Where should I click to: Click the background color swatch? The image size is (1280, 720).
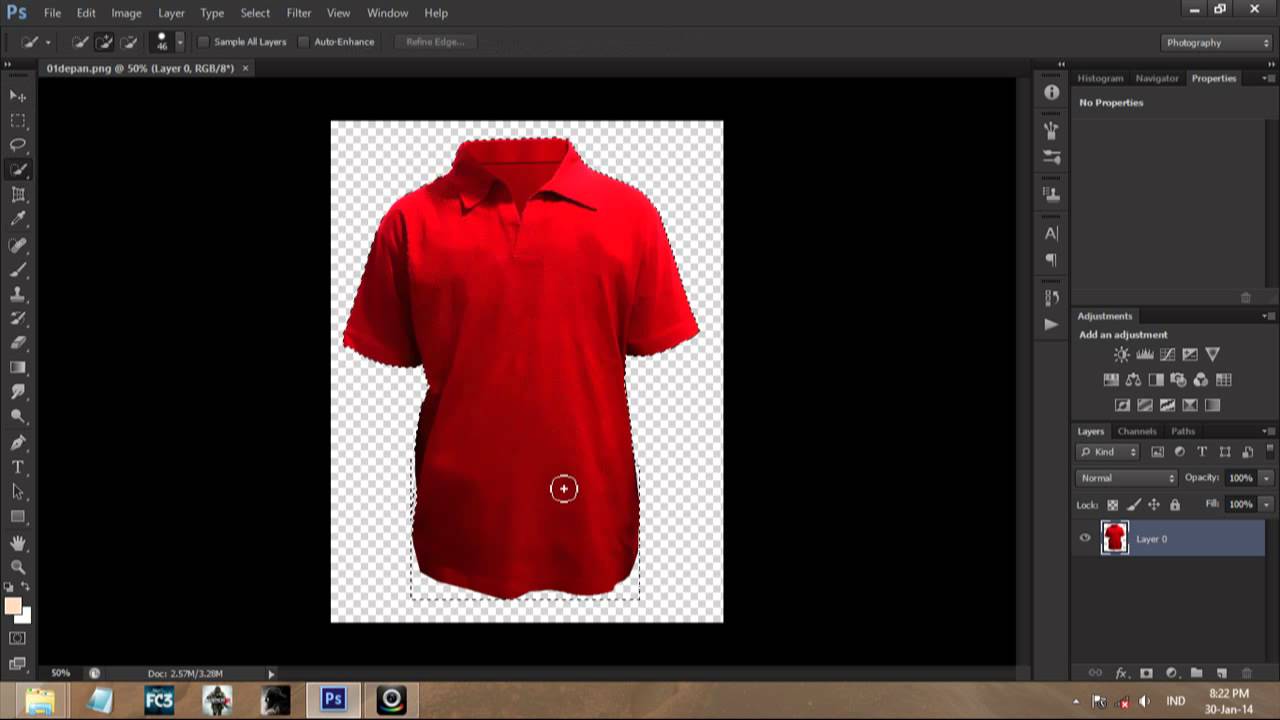[22, 615]
